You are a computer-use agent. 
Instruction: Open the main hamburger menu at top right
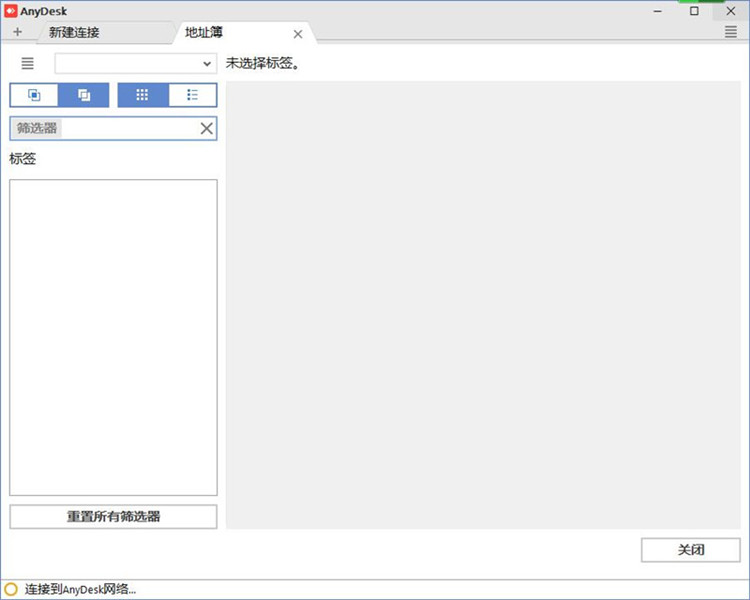tap(730, 32)
